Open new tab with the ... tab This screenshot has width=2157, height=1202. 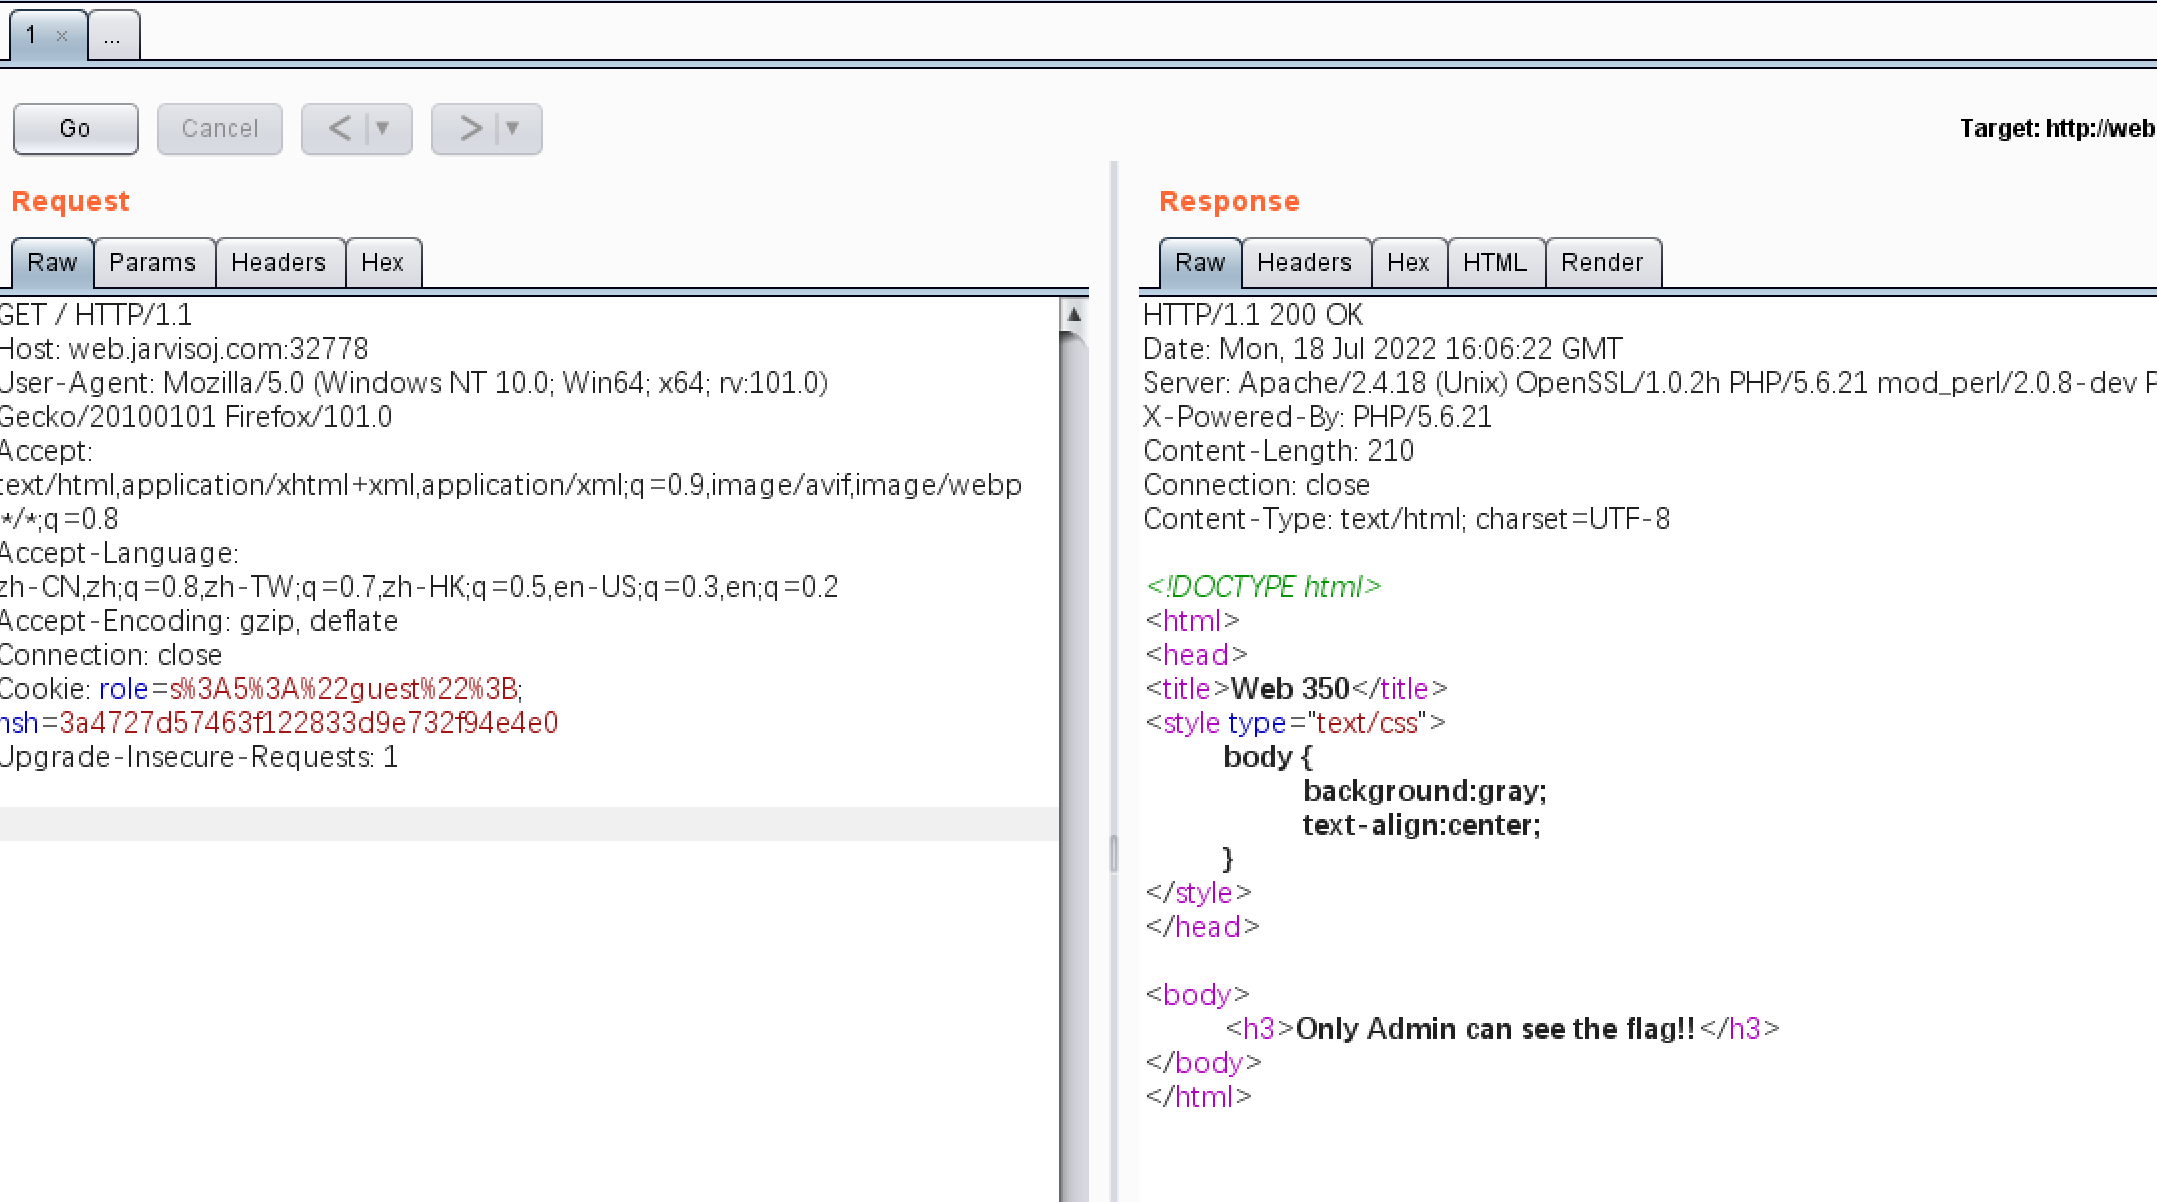(113, 36)
